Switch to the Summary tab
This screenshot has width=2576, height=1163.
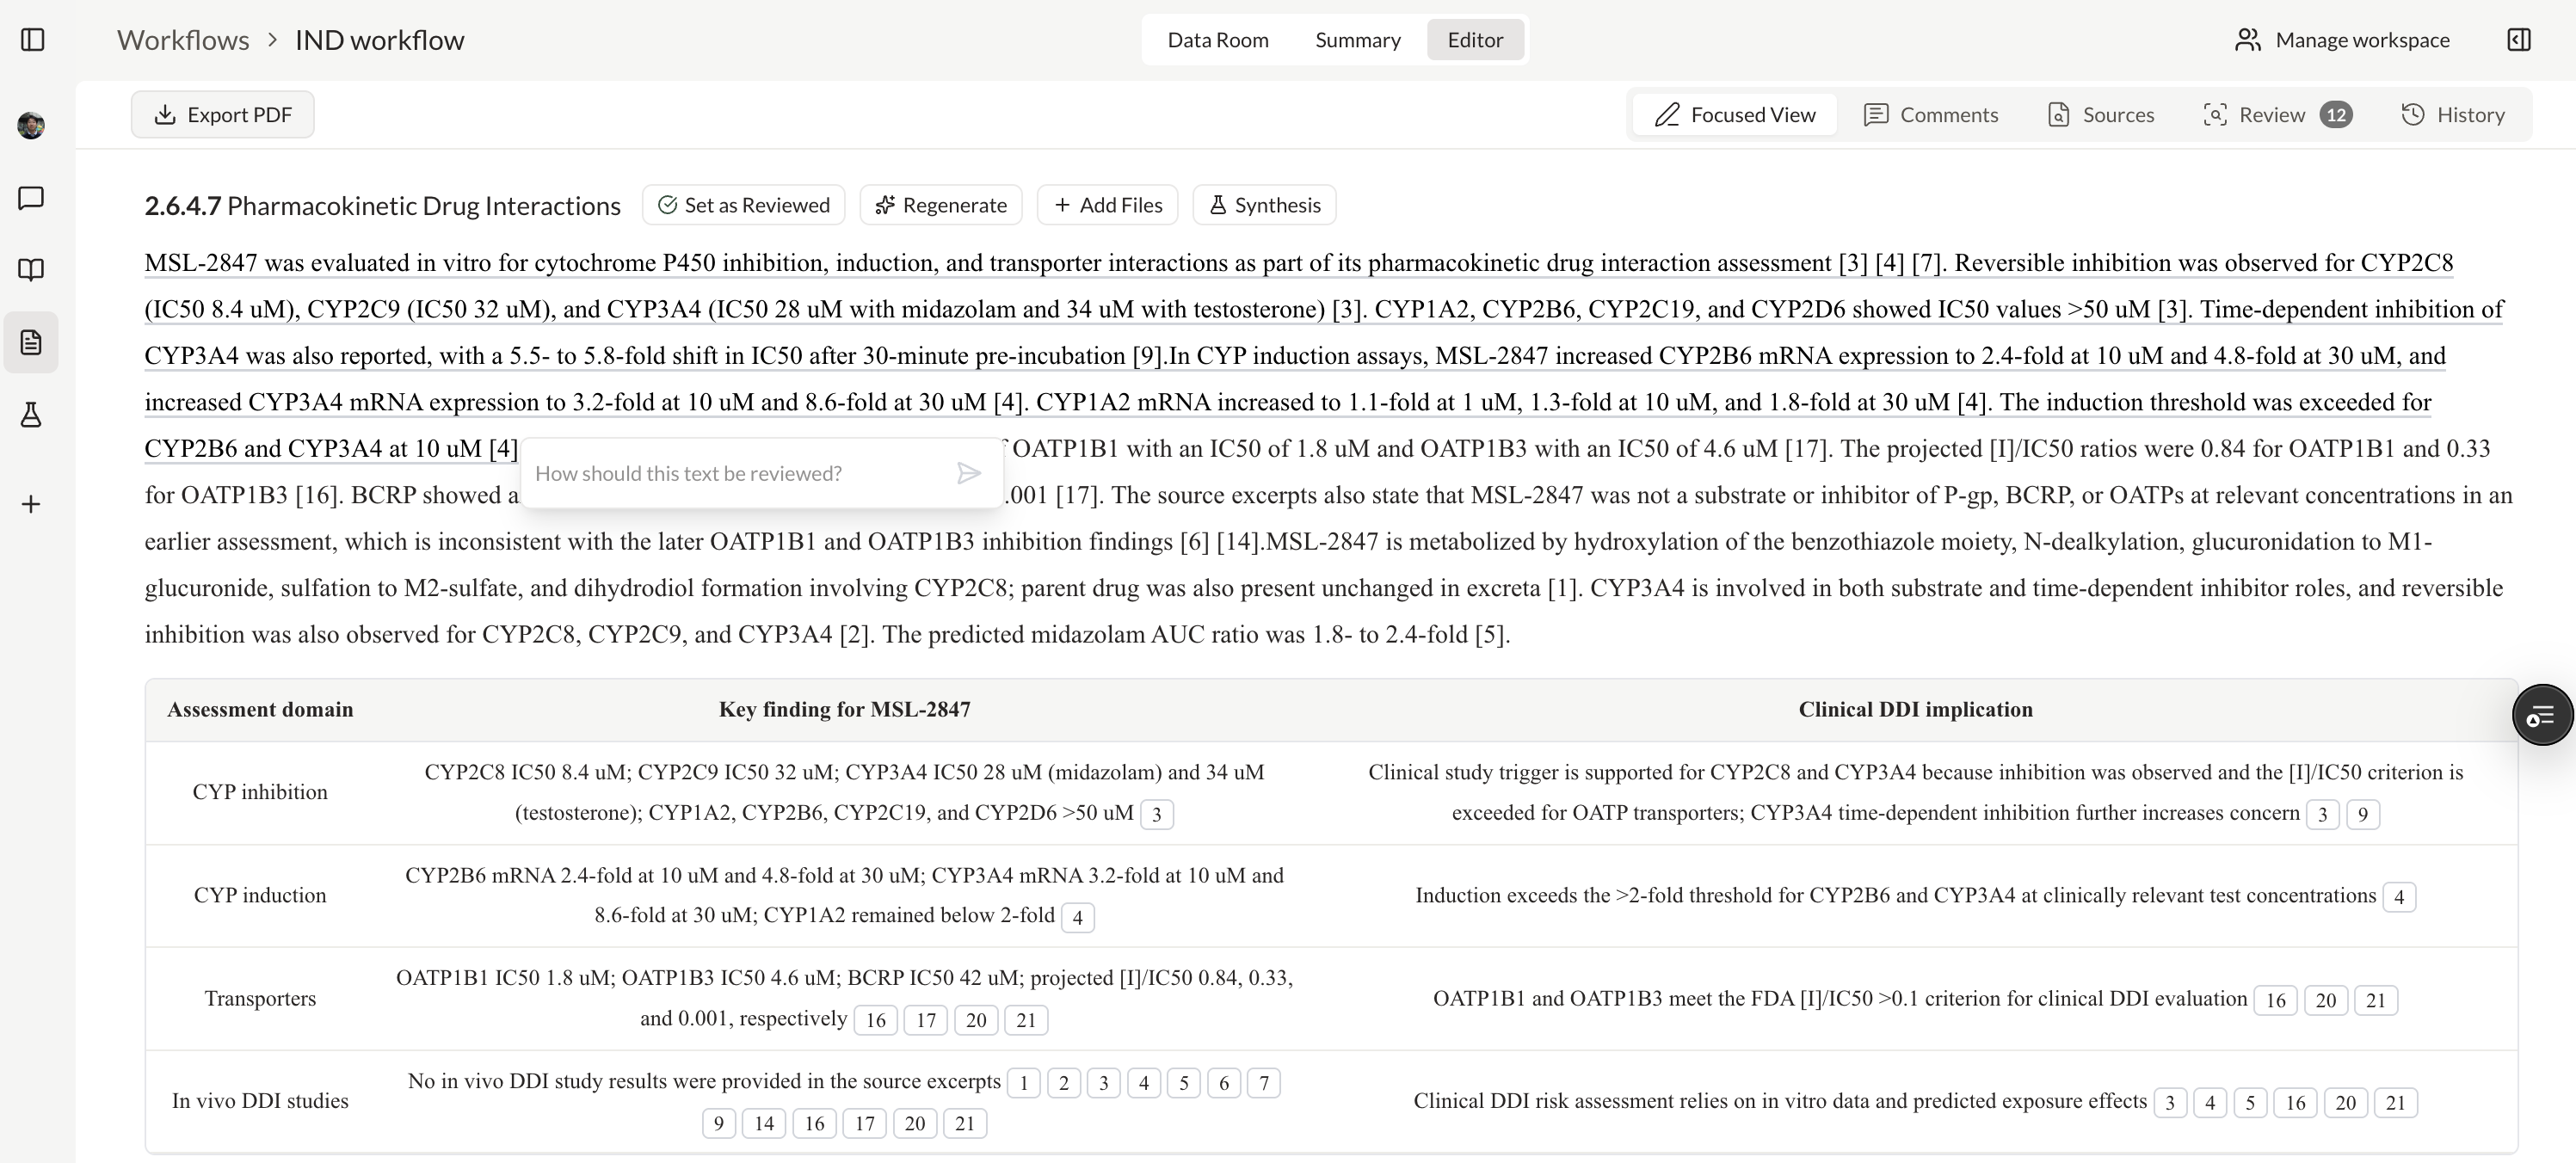(x=1357, y=40)
